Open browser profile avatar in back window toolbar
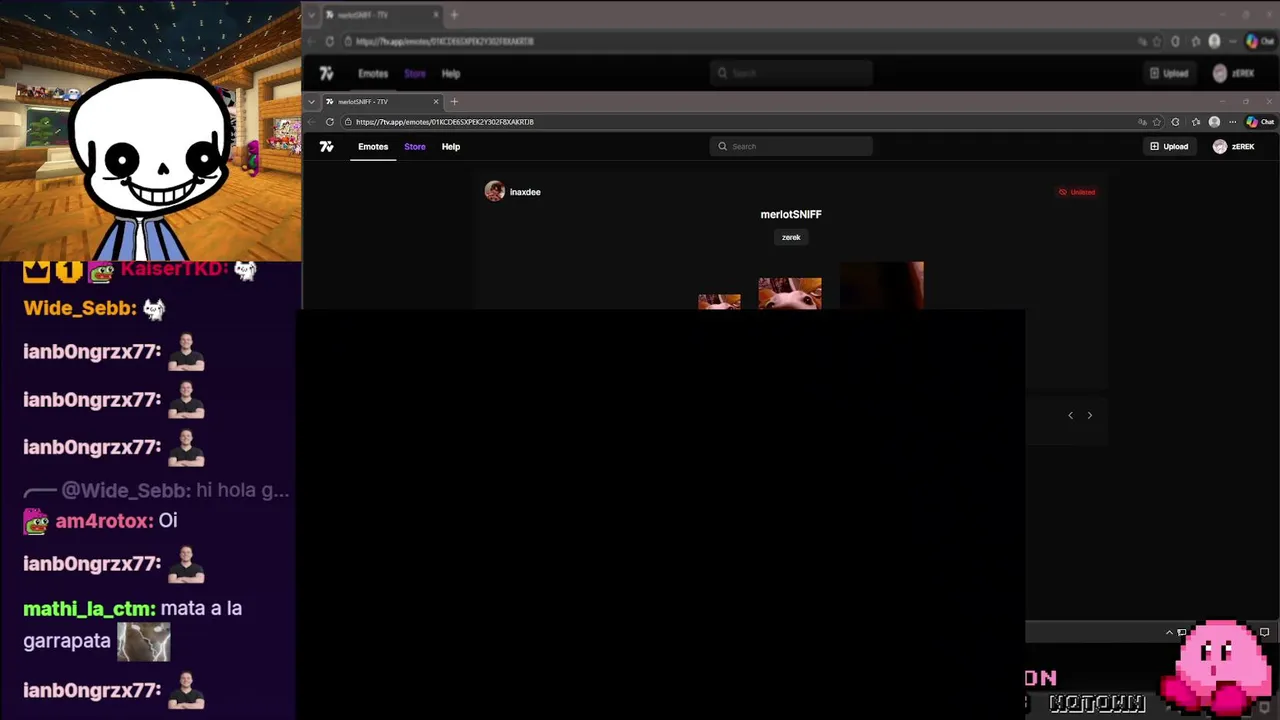The height and width of the screenshot is (720, 1280). (x=1214, y=42)
